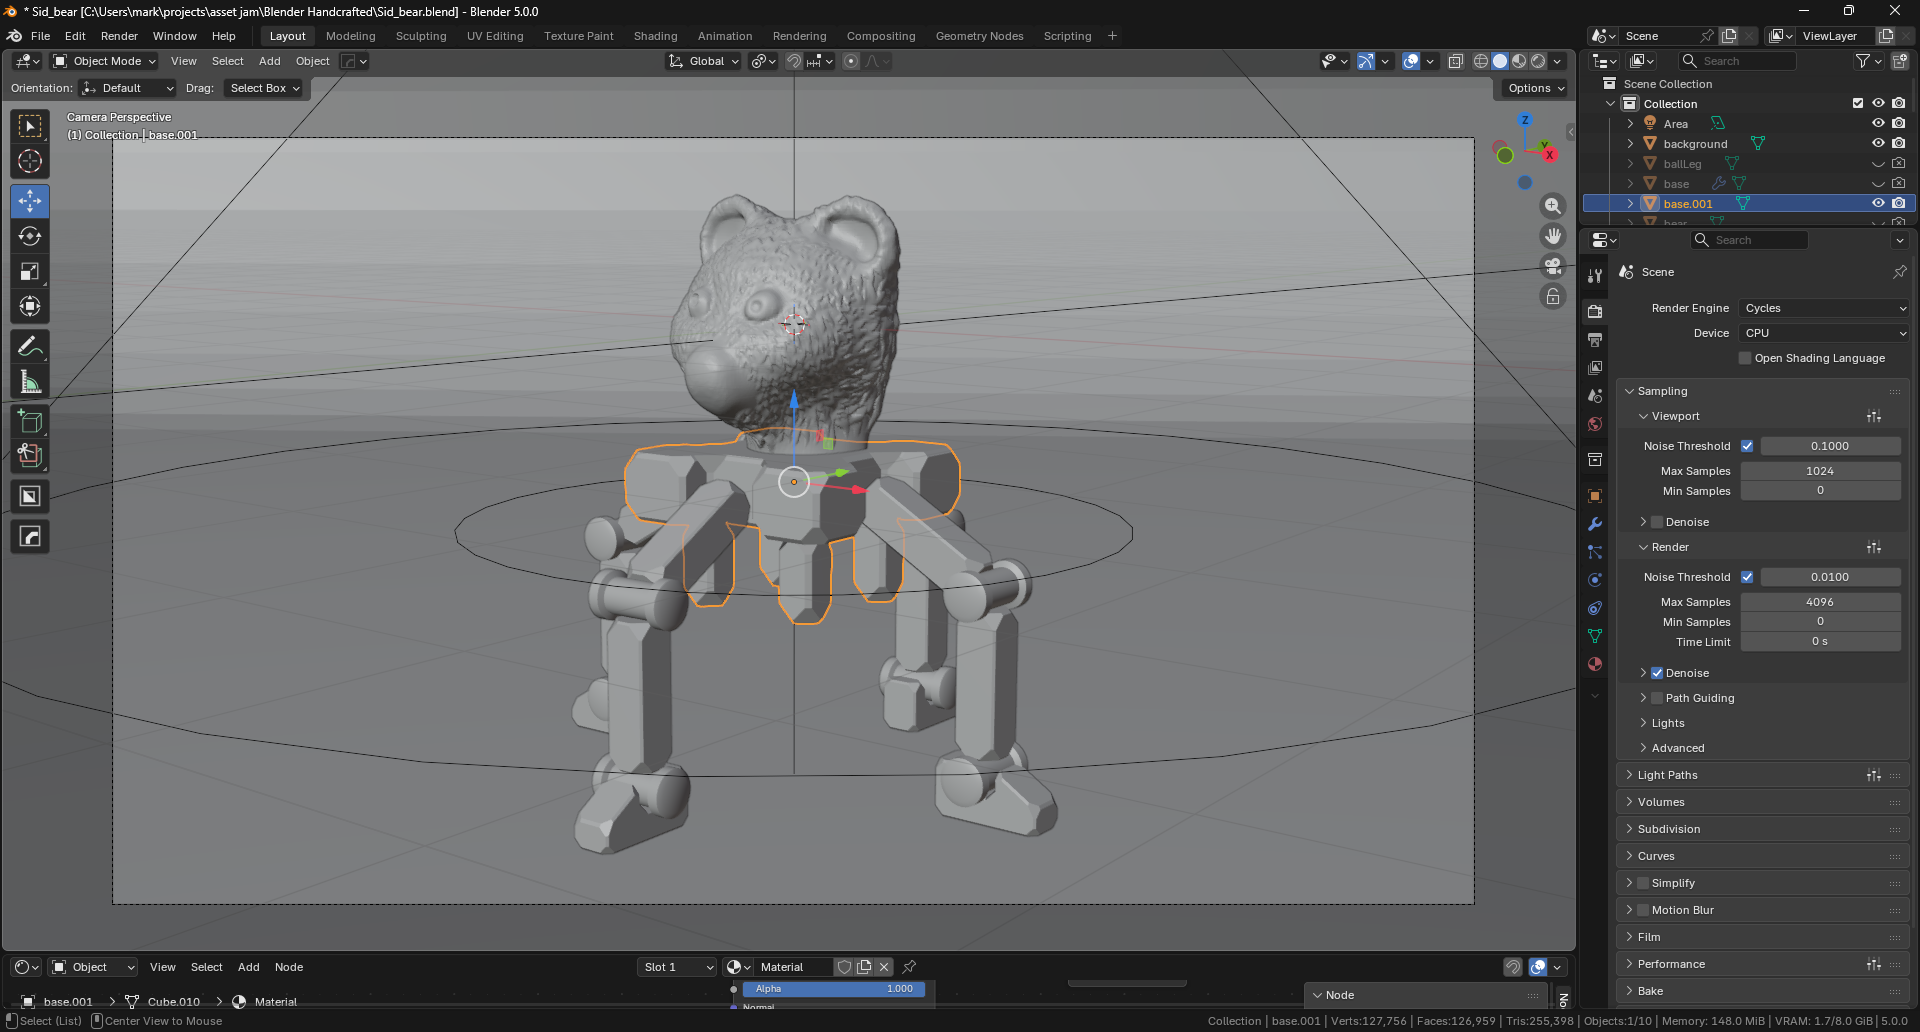Expand the Light Paths panel
1920x1032 pixels.
1667,775
